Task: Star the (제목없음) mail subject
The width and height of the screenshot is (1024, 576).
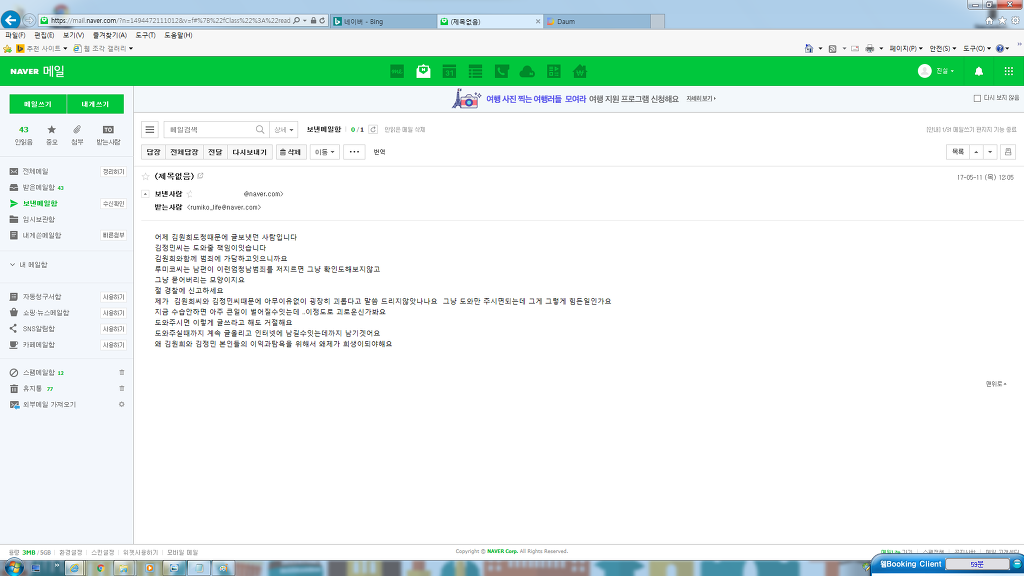Action: [x=146, y=176]
